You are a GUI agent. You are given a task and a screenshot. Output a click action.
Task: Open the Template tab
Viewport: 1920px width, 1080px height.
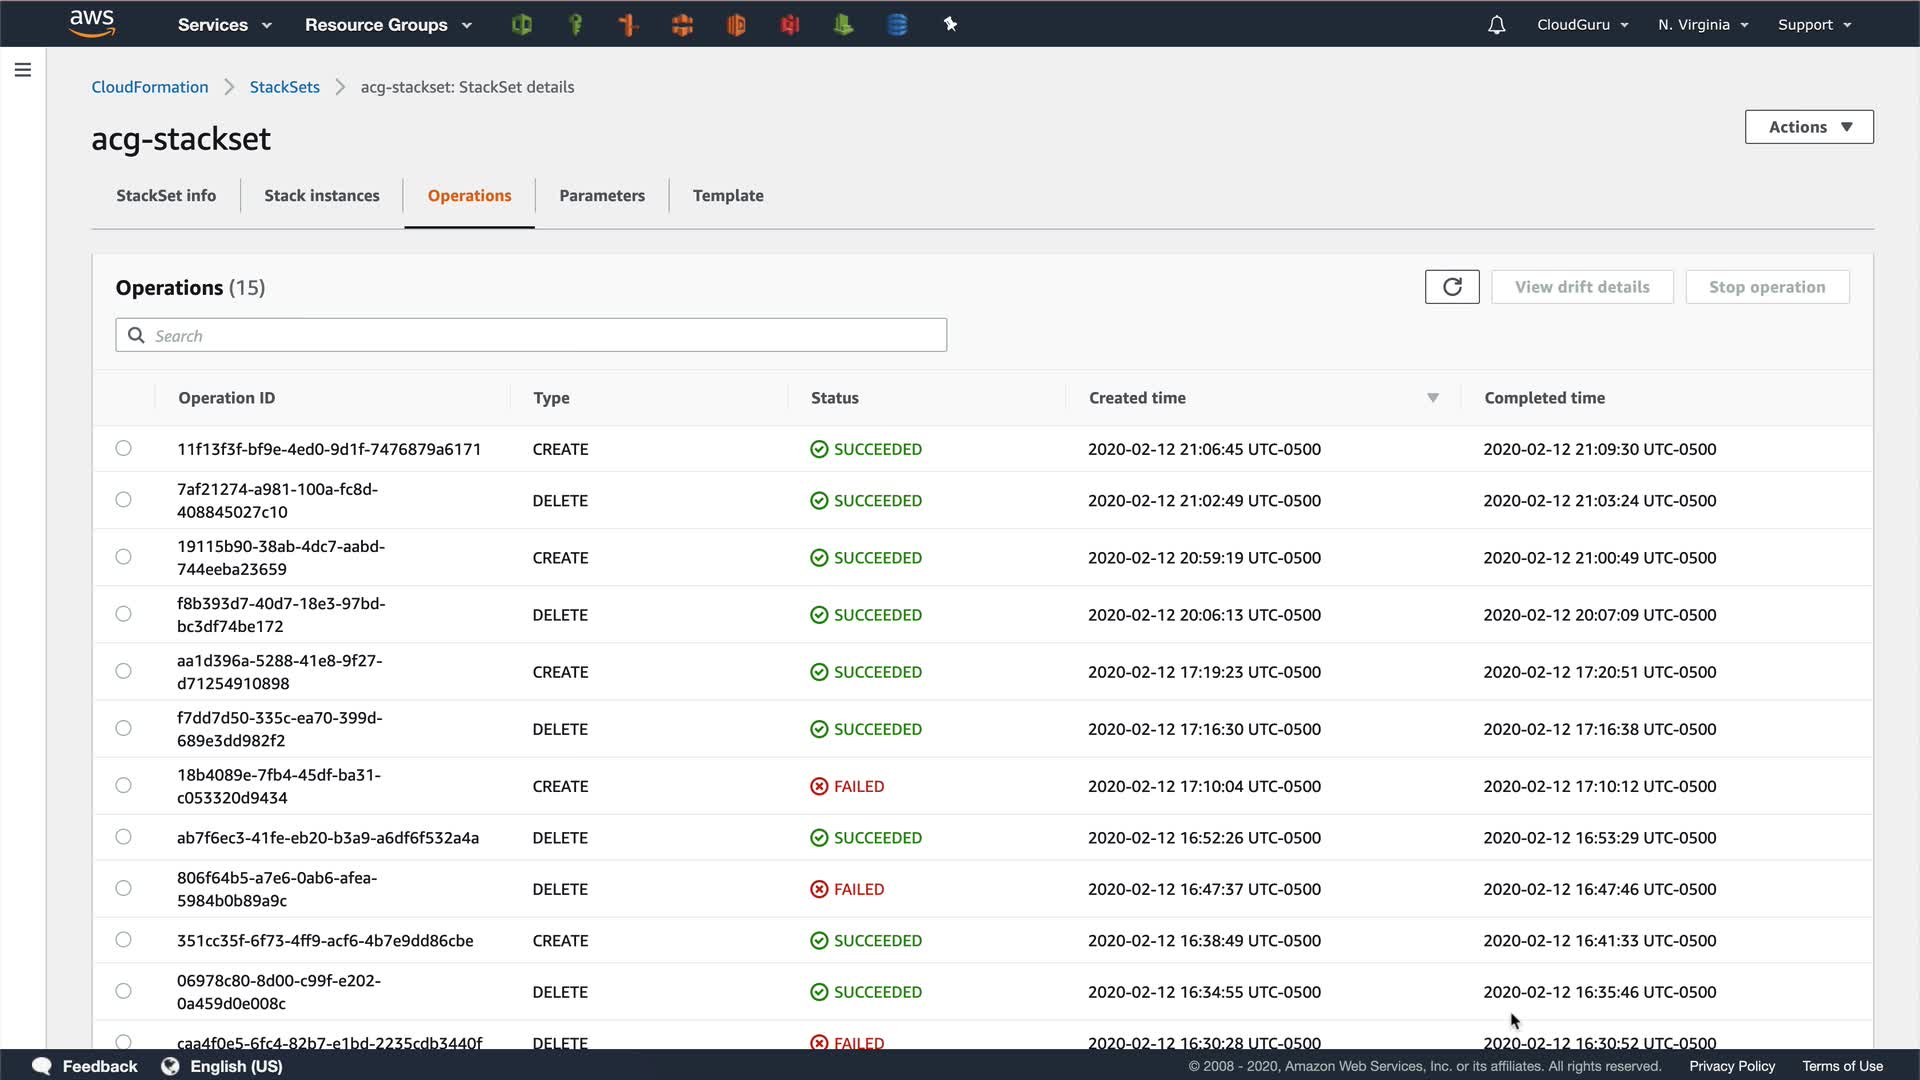728,196
